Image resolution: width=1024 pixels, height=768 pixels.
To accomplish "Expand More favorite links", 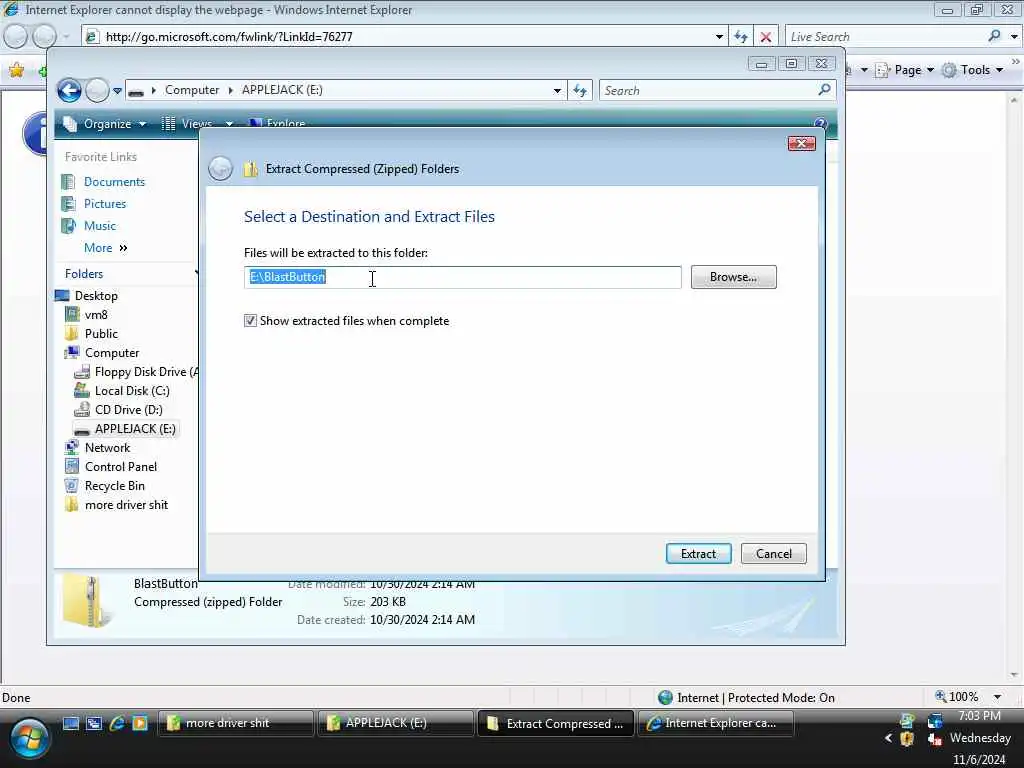I will [106, 248].
